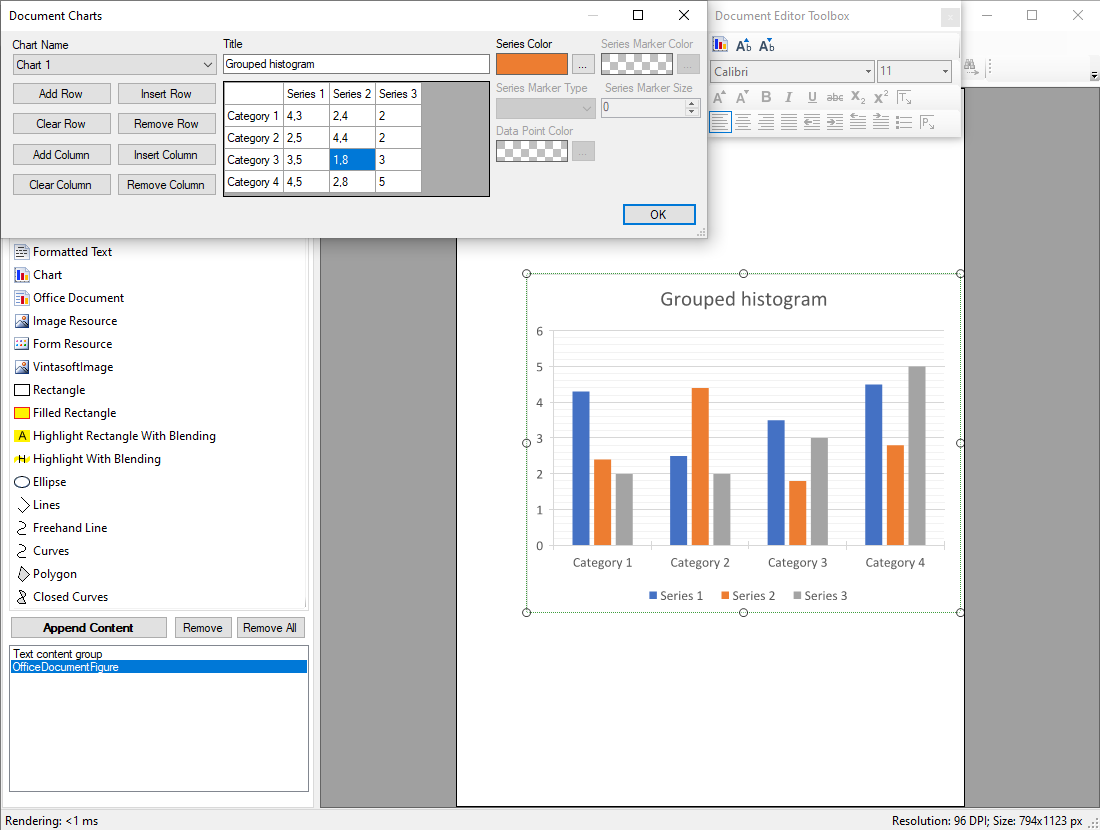Select the Formatted Text item
Image resolution: width=1100 pixels, height=830 pixels.
[x=72, y=252]
